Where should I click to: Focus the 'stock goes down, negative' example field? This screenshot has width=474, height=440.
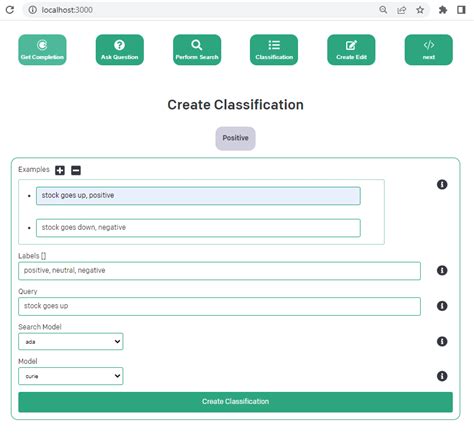coord(198,228)
